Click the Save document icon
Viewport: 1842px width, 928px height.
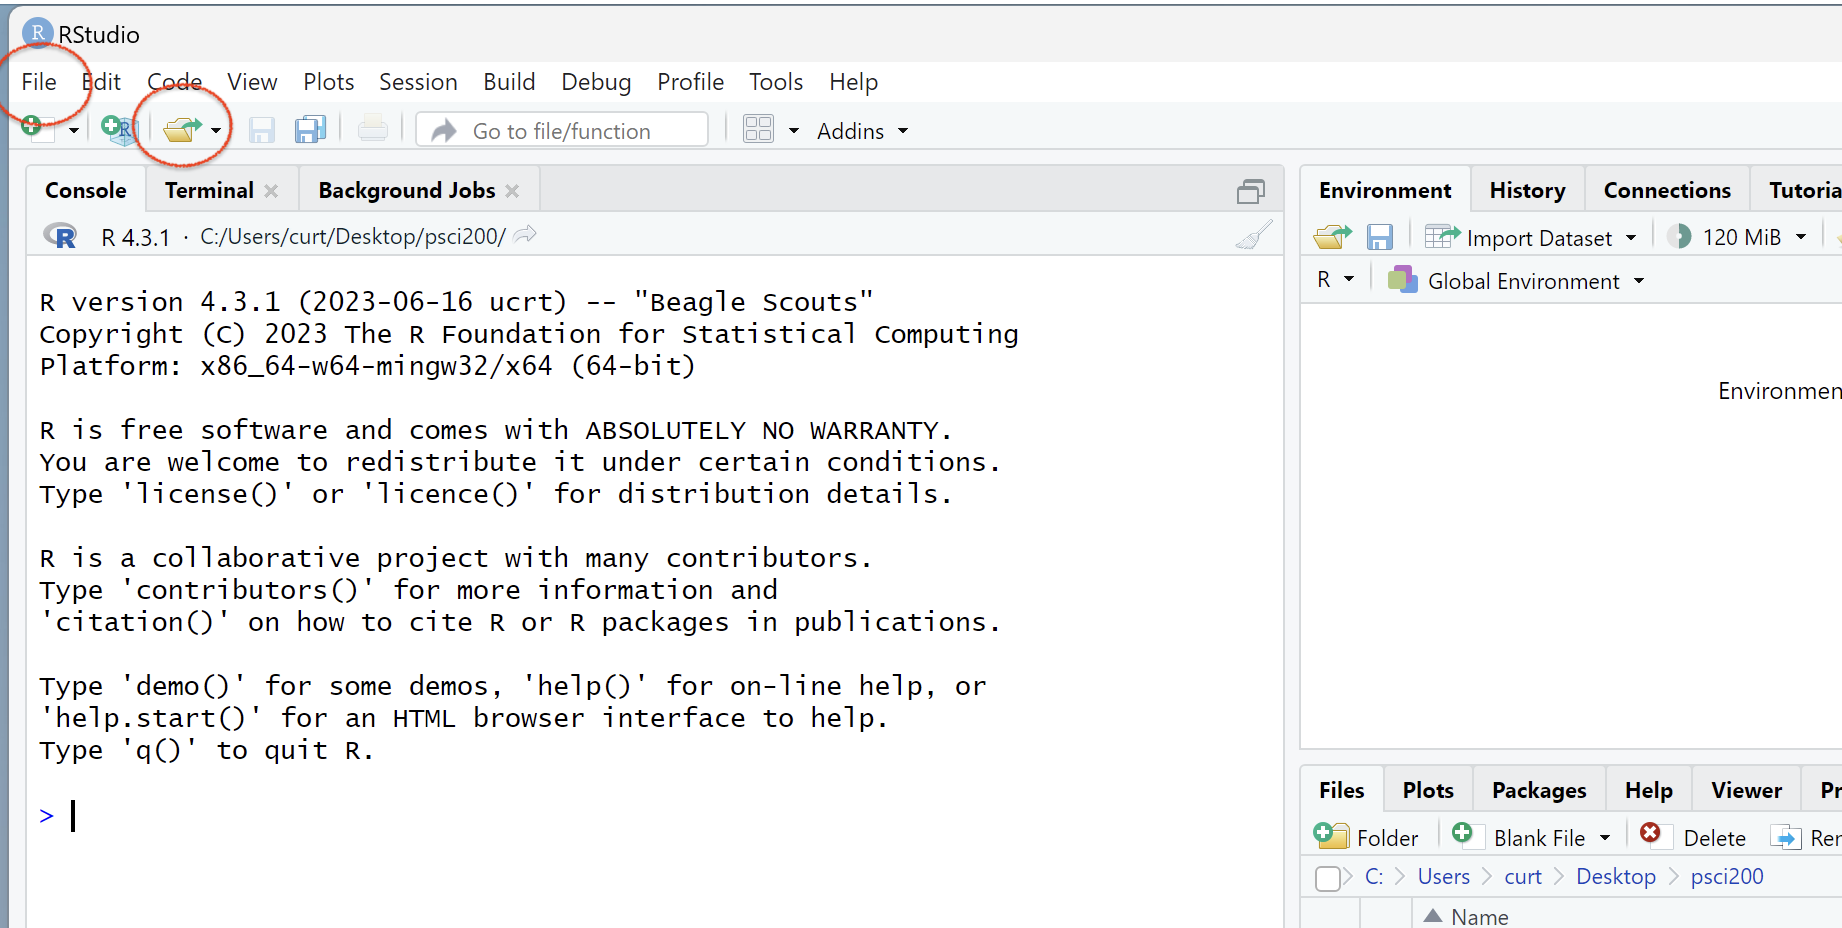(262, 130)
